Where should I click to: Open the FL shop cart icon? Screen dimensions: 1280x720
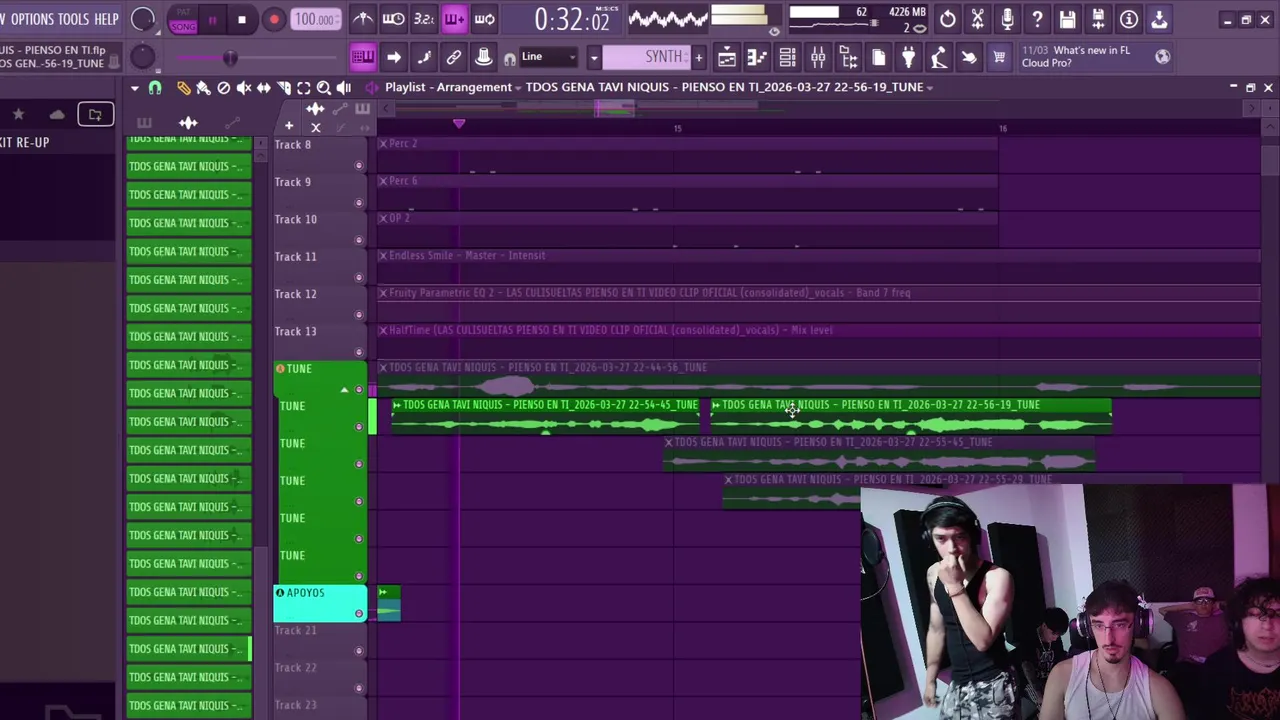pos(999,58)
